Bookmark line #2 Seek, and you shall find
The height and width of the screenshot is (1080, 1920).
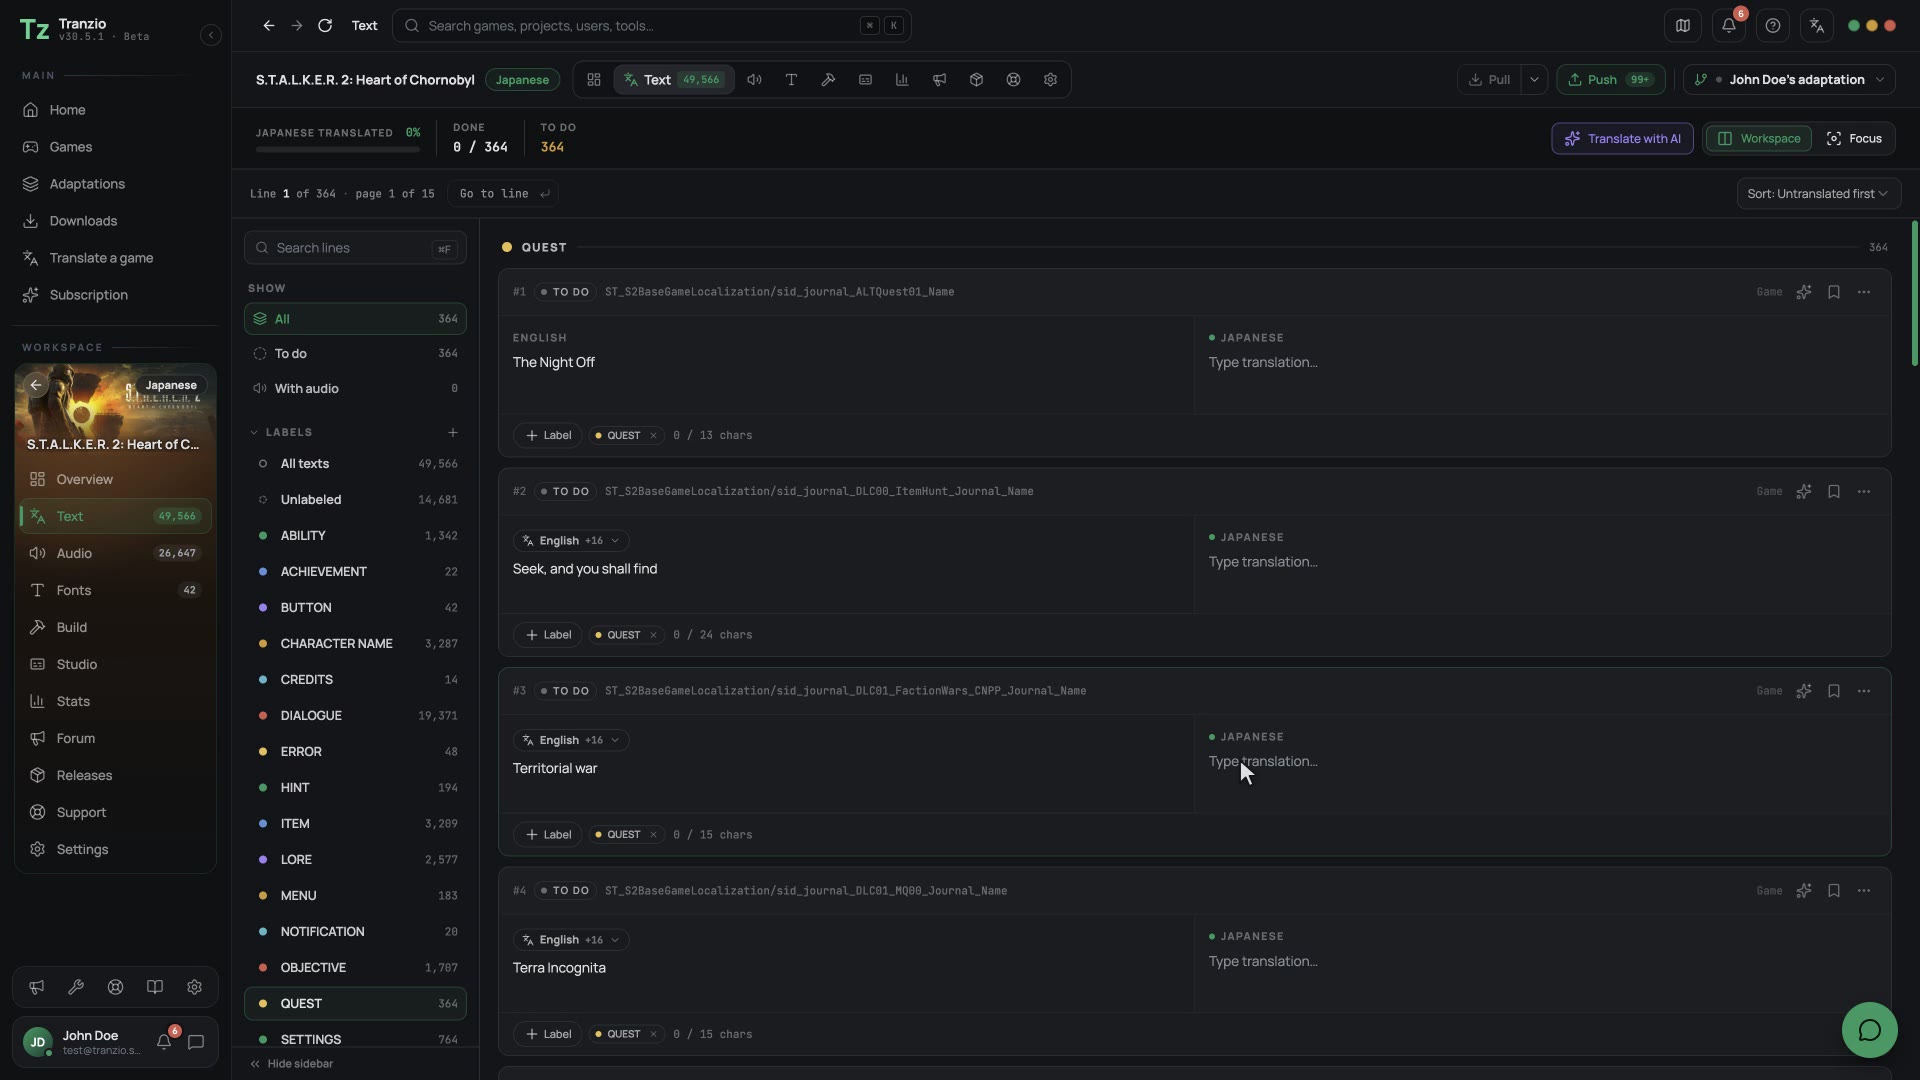(1834, 492)
